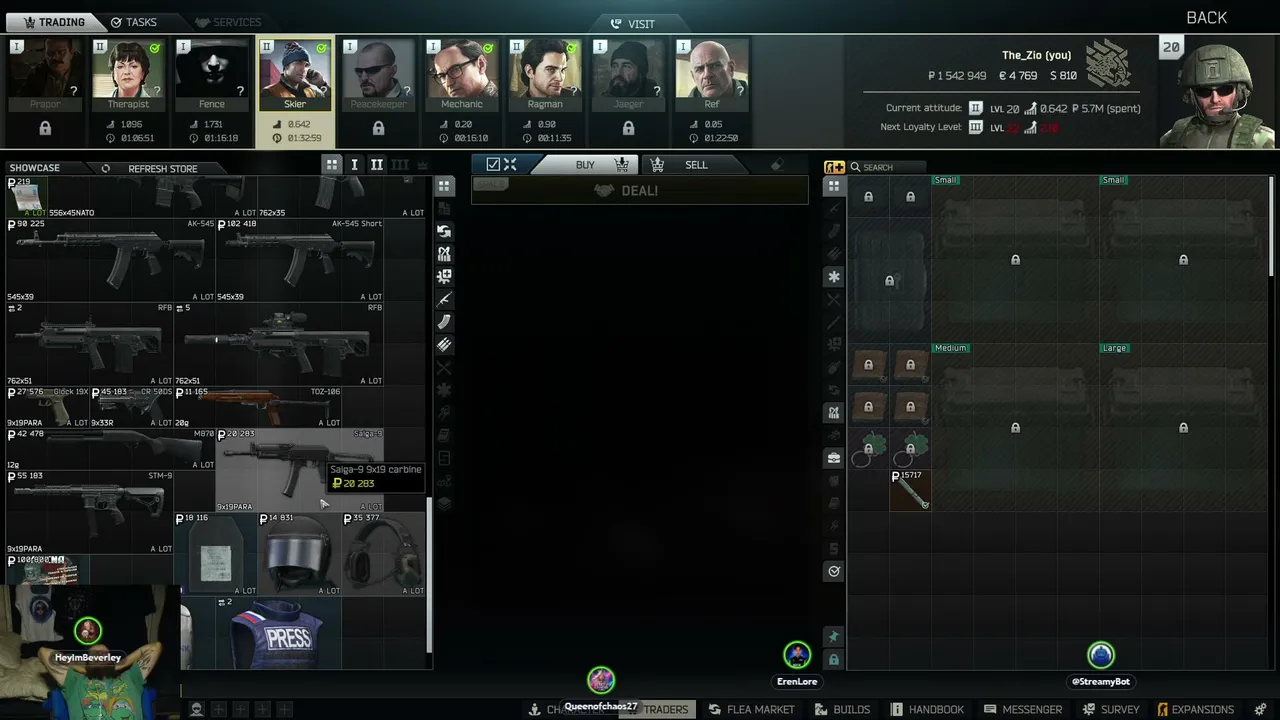Click the refresh arrows icon beside Refresh Store
This screenshot has width=1280, height=720.
pyautogui.click(x=106, y=169)
